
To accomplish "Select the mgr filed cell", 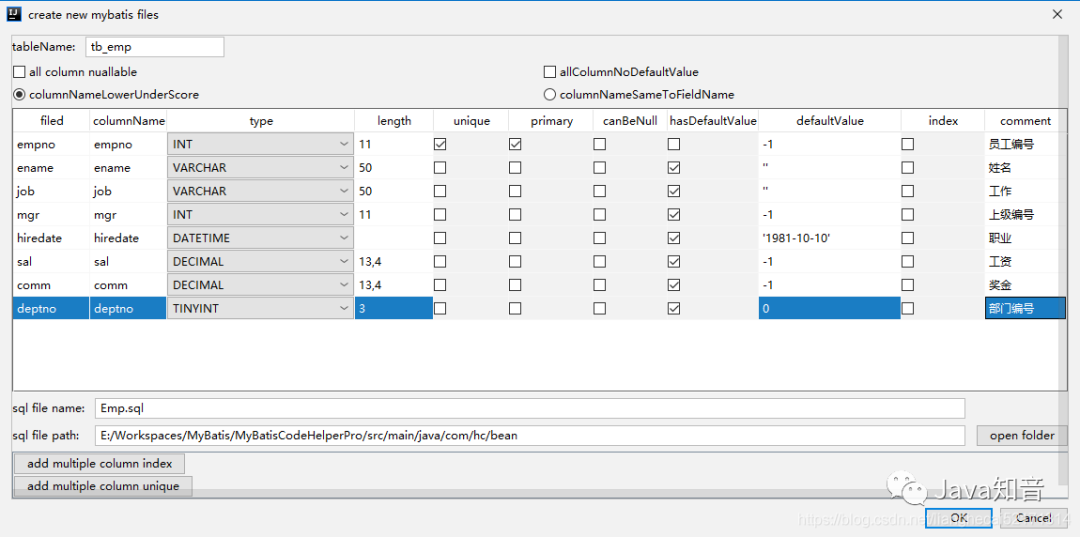I will [52, 215].
